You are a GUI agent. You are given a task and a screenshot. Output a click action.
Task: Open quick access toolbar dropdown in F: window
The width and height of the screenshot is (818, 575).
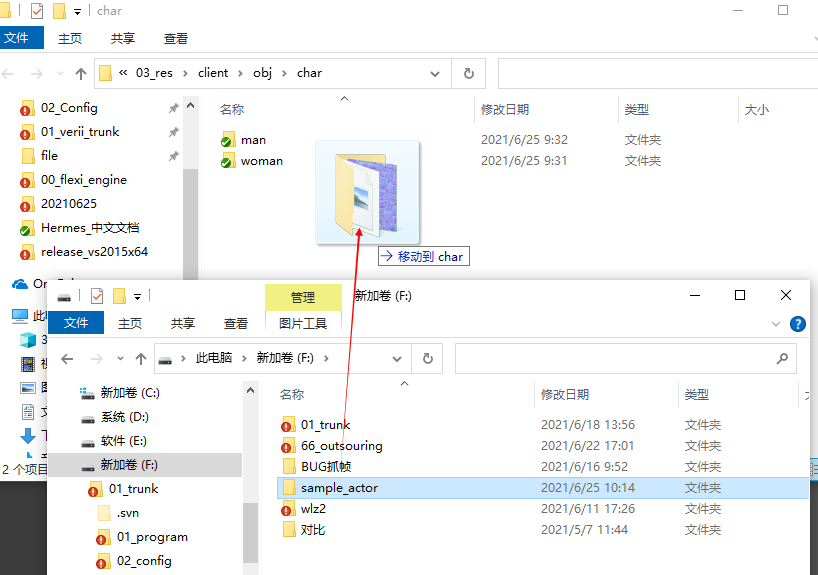coord(137,296)
